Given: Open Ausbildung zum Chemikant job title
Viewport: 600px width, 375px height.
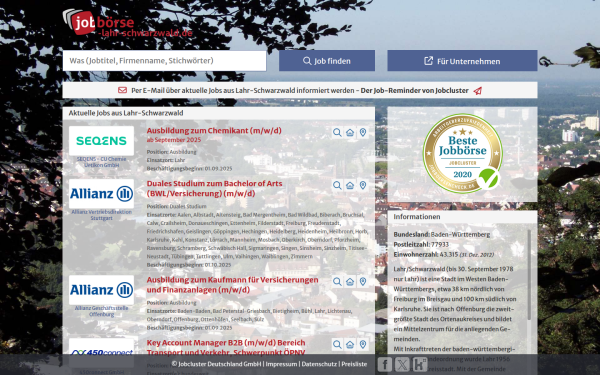Looking at the screenshot, I should pyautogui.click(x=214, y=130).
